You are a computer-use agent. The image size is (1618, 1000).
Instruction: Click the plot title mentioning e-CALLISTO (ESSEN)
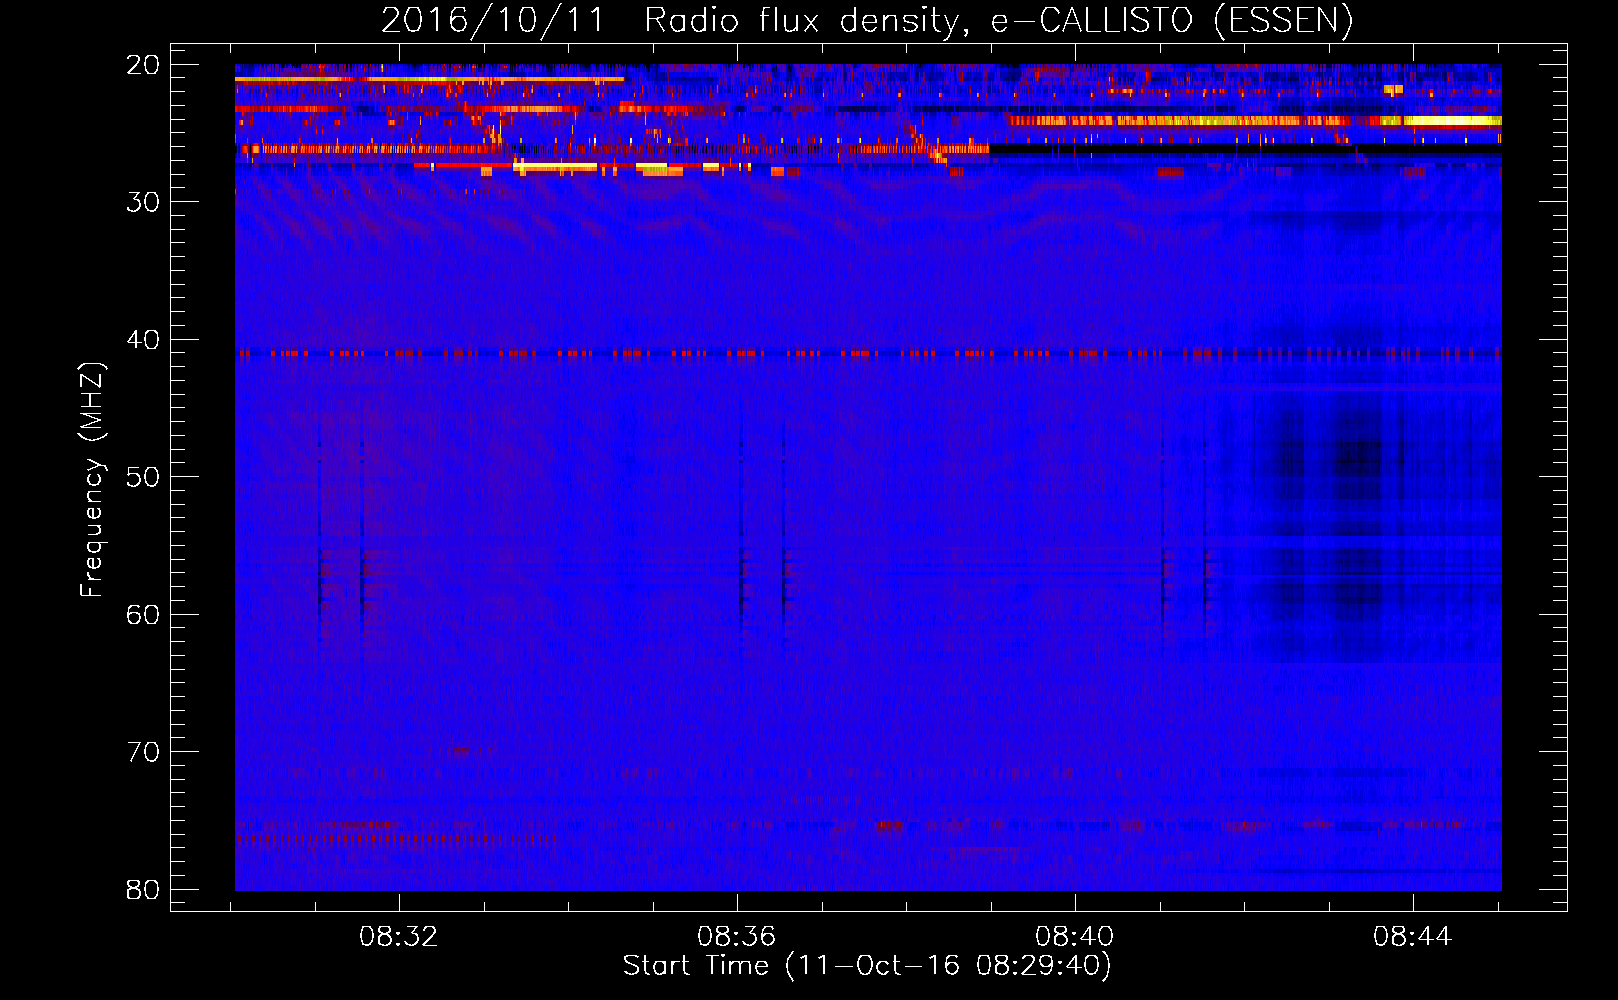(867, 20)
